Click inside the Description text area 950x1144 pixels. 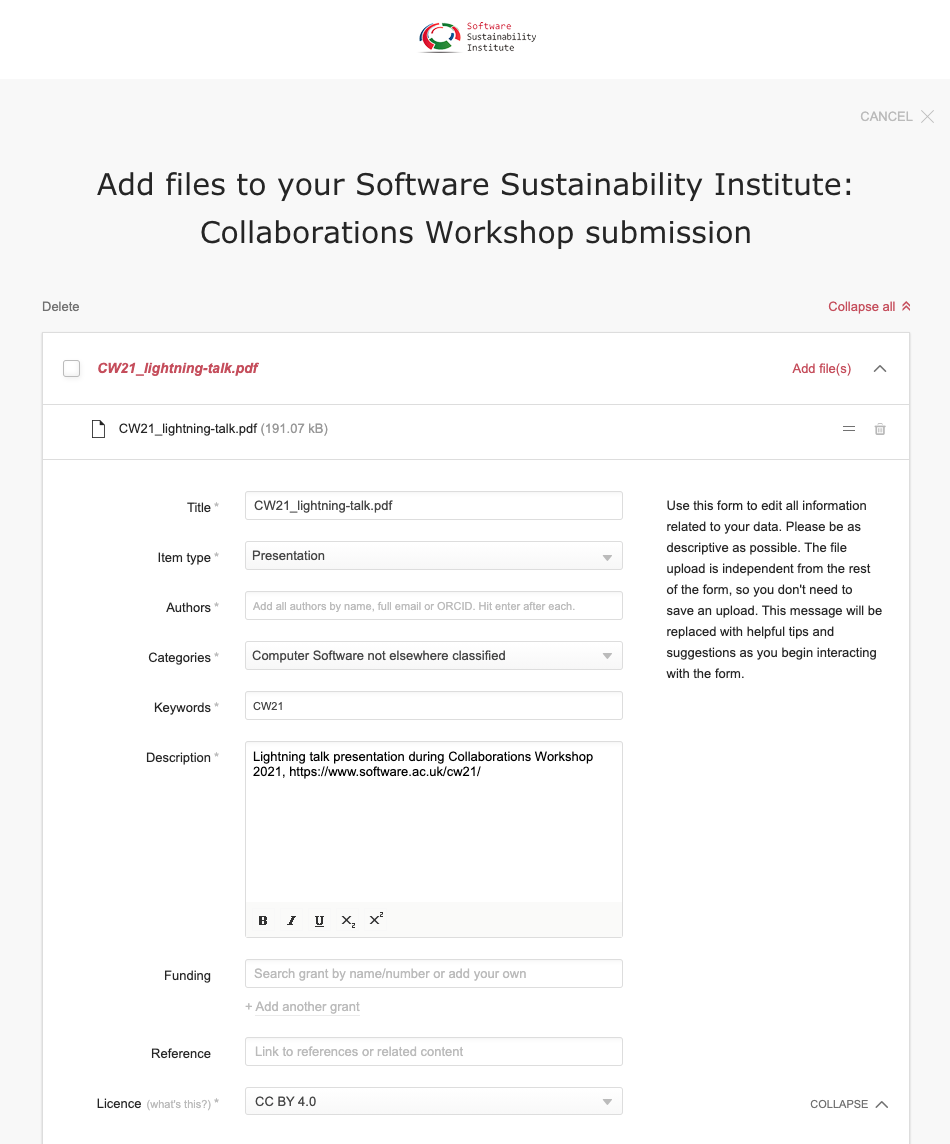point(433,822)
